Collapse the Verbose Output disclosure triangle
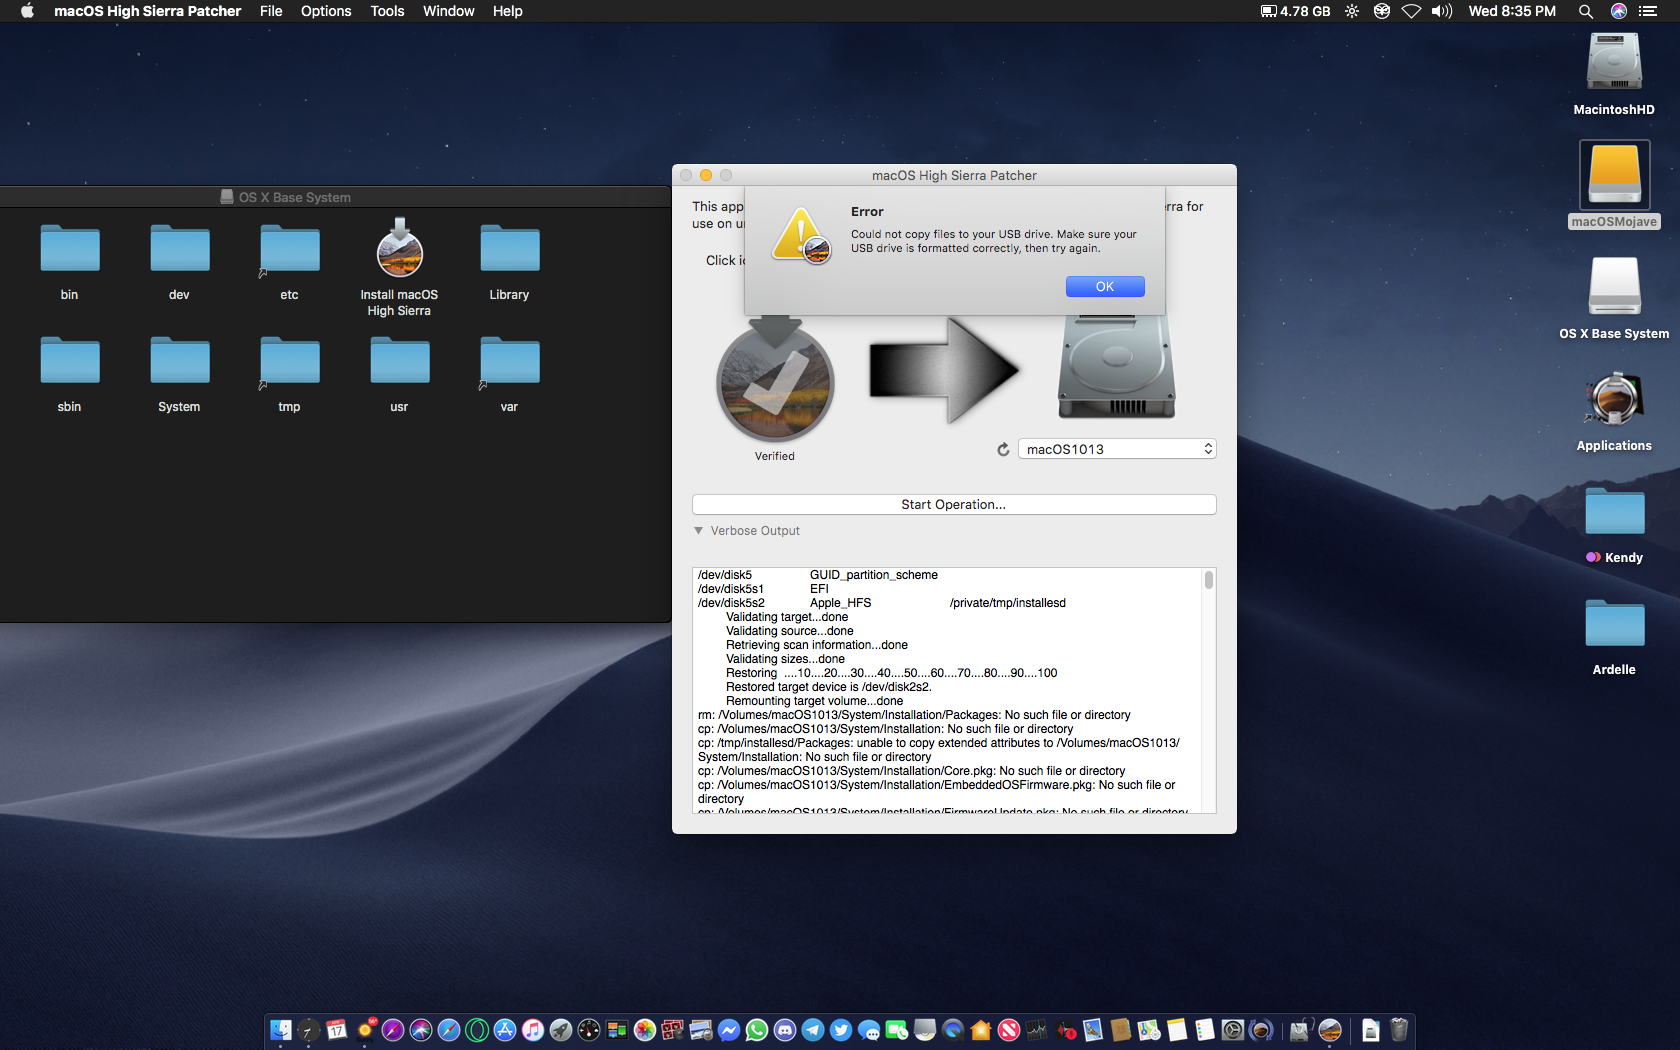 pos(699,531)
